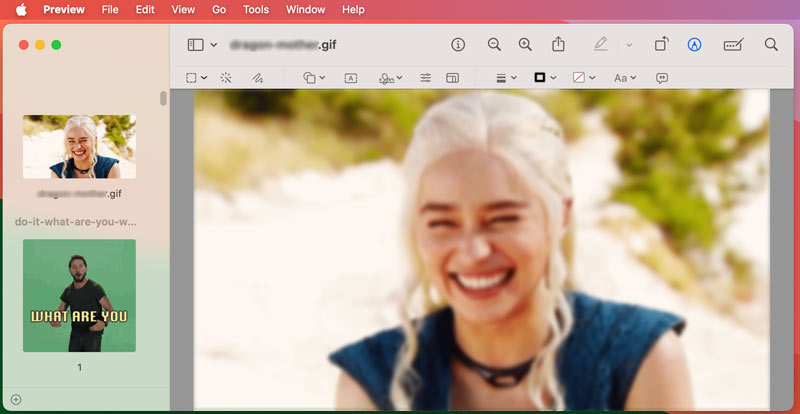Viewport: 800px width, 414px height.
Task: Click the sidebar scrollbar handle
Action: 163,98
